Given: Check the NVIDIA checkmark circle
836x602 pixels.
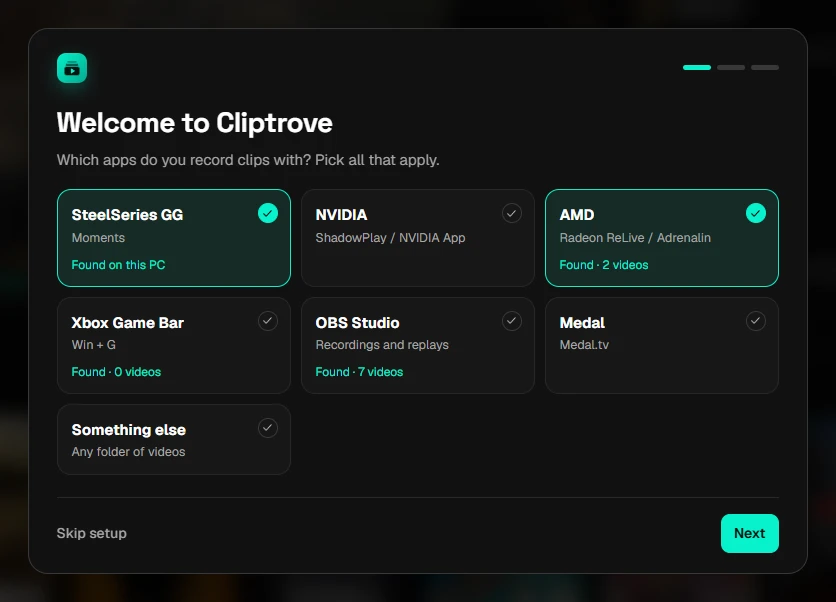Looking at the screenshot, I should pos(512,213).
